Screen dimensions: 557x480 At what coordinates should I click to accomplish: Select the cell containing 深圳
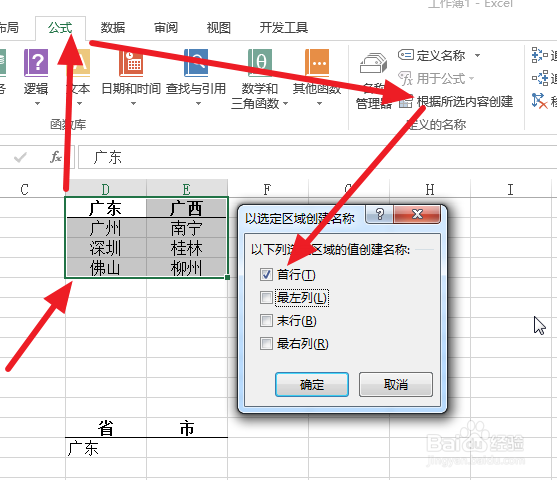[x=106, y=248]
